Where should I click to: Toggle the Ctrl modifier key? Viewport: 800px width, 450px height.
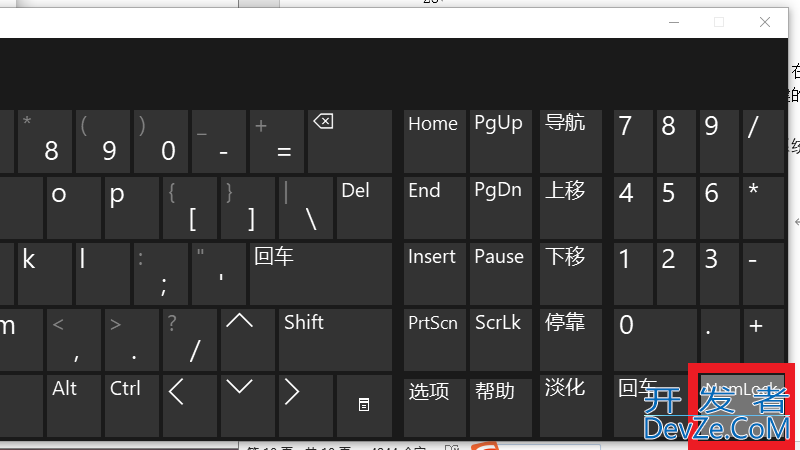click(x=132, y=406)
